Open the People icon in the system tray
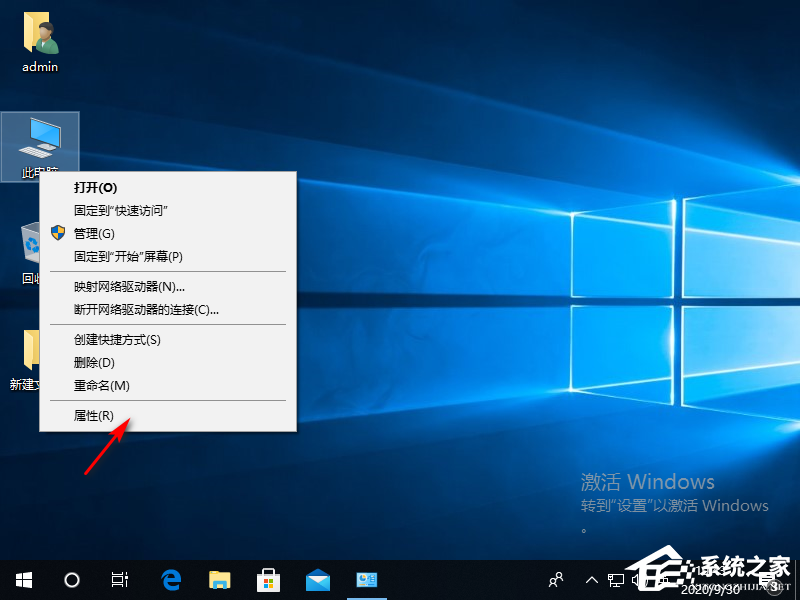 tap(555, 580)
